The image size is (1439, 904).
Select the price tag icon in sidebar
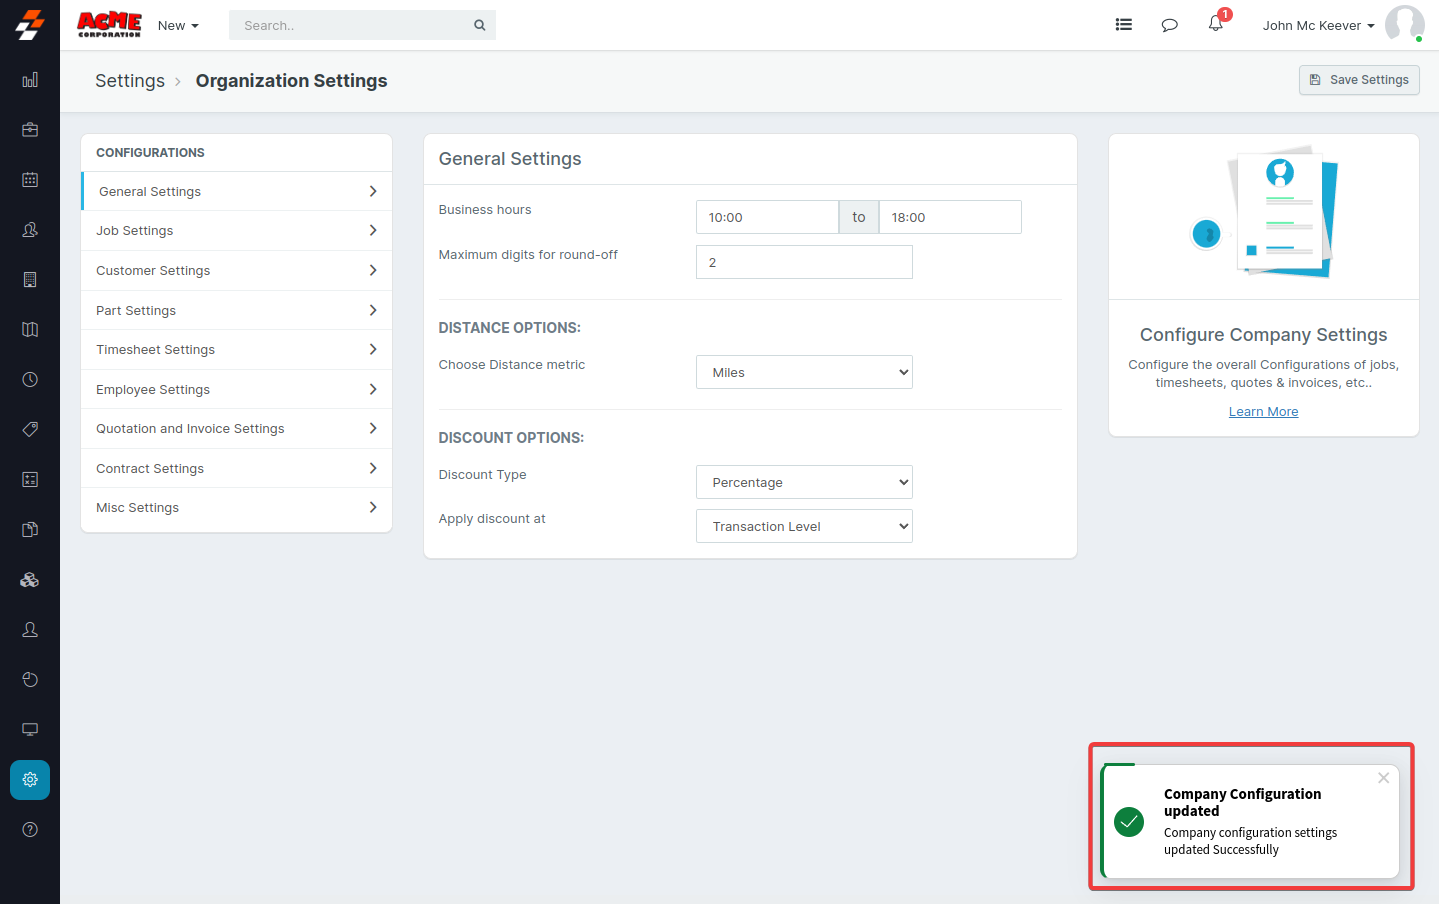30,430
